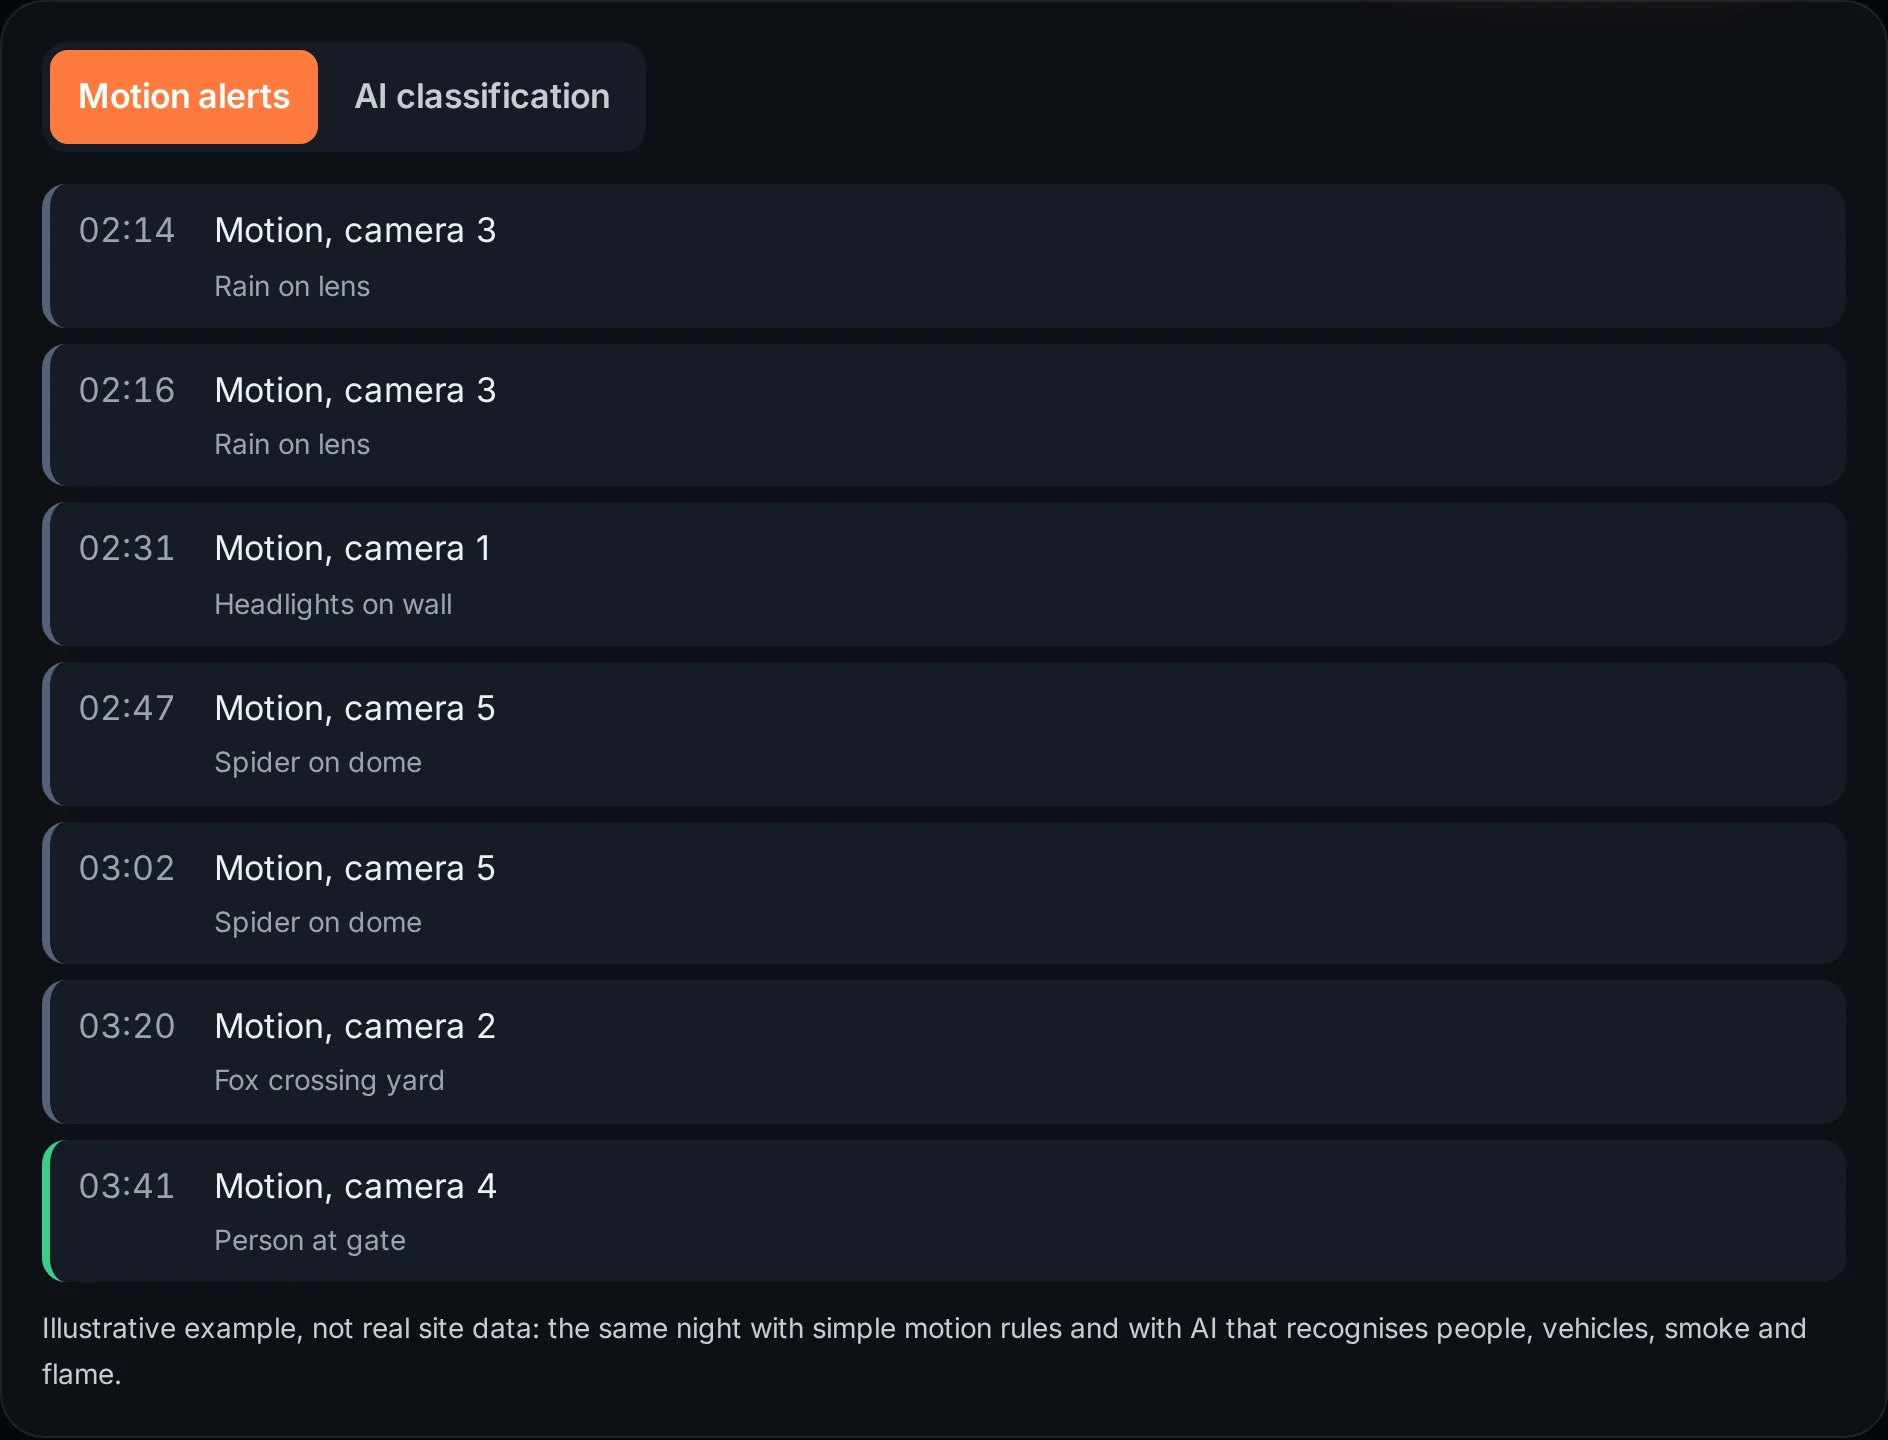This screenshot has height=1440, width=1888.
Task: Select "Motion, camera 5" title in 02:47 alert
Action: pyautogui.click(x=355, y=709)
